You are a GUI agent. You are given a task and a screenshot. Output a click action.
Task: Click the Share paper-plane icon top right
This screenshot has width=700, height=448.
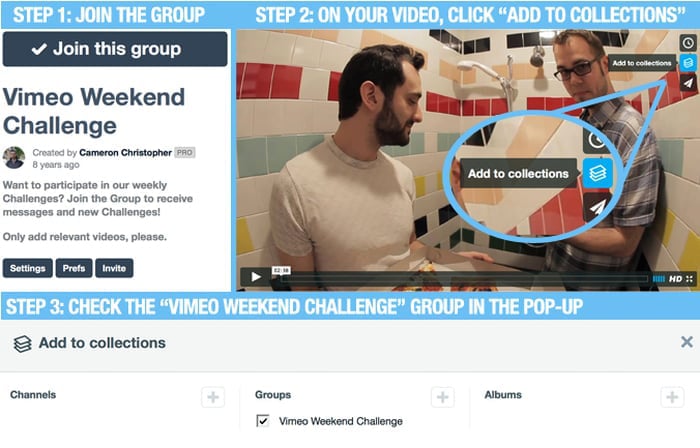(x=688, y=83)
